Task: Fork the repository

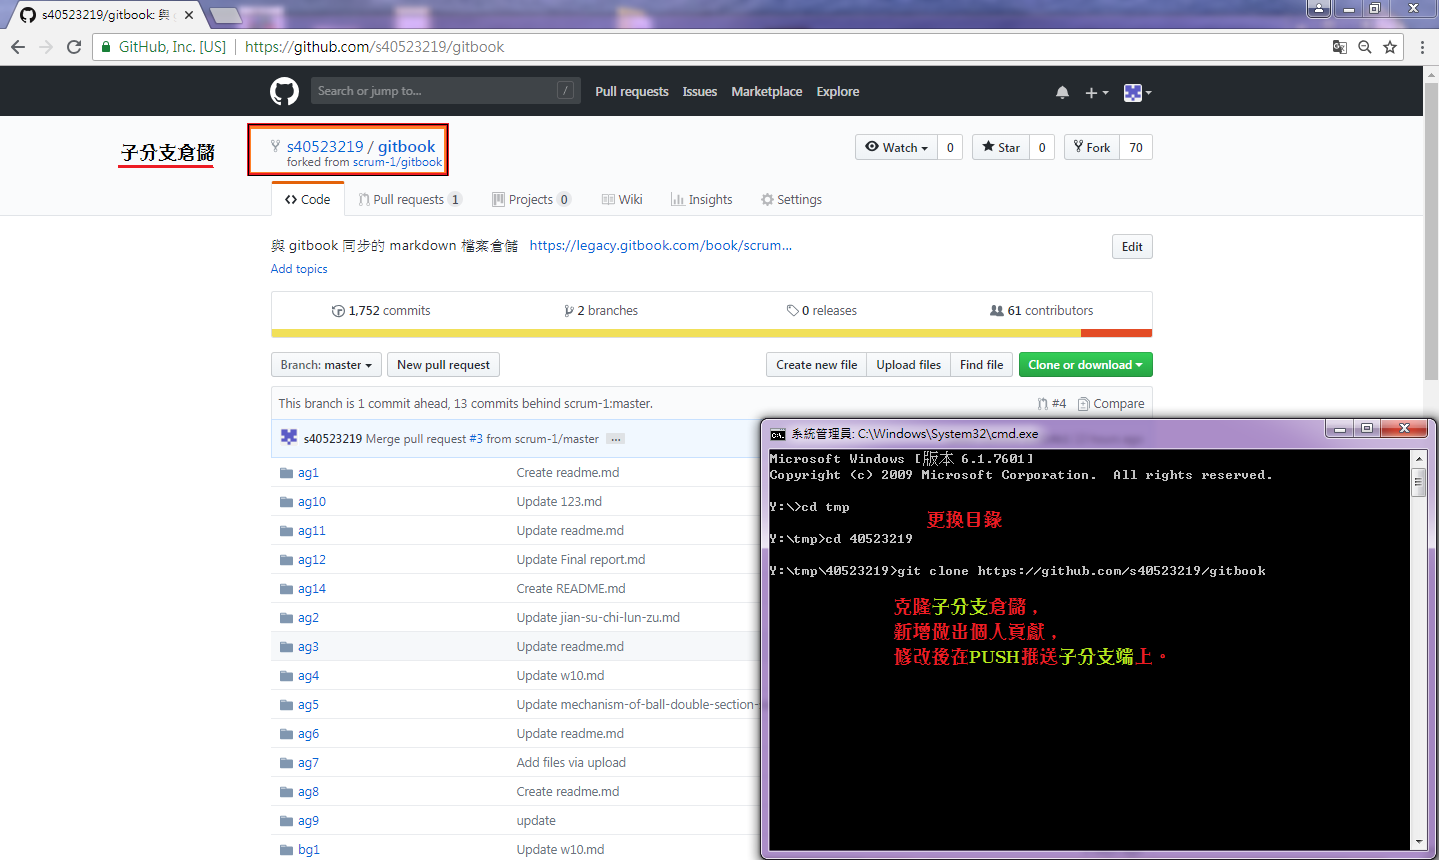Action: (x=1092, y=147)
